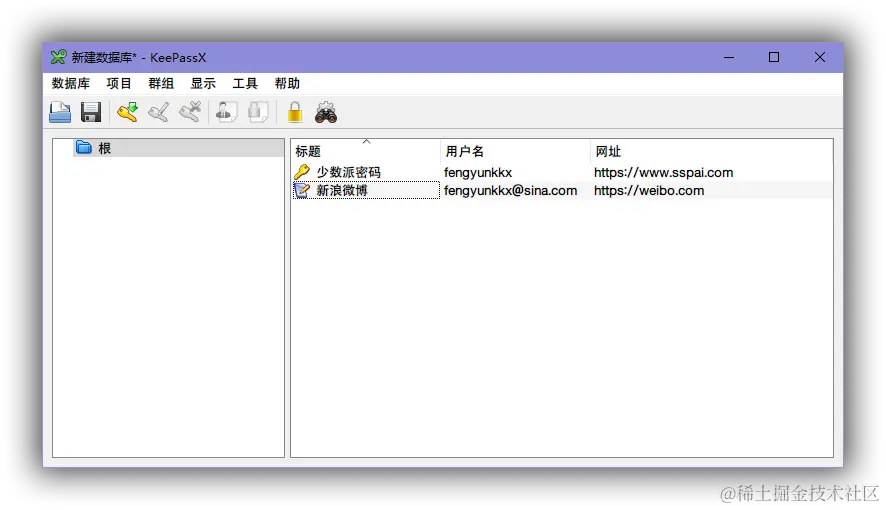Copy the username to the clipboard via toolbar icon
886x510 pixels.
tap(227, 112)
